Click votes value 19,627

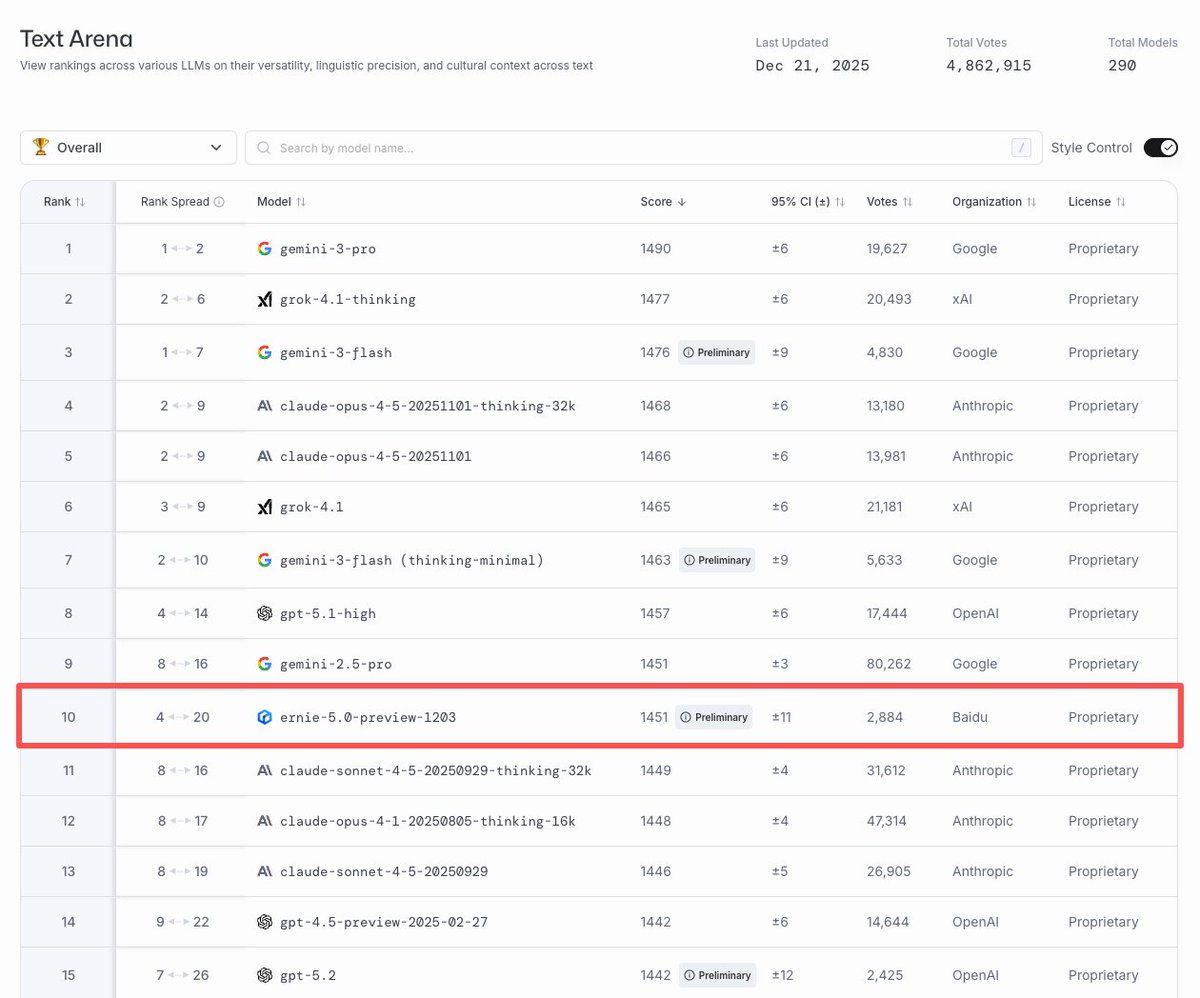(887, 248)
